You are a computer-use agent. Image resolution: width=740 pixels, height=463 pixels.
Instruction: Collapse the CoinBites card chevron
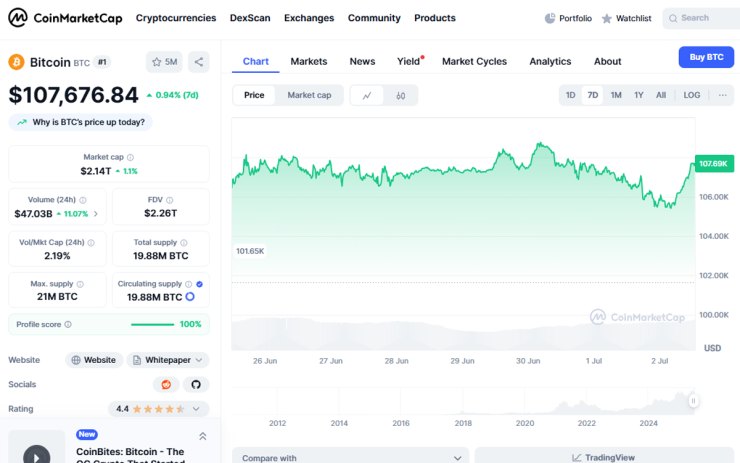(202, 437)
